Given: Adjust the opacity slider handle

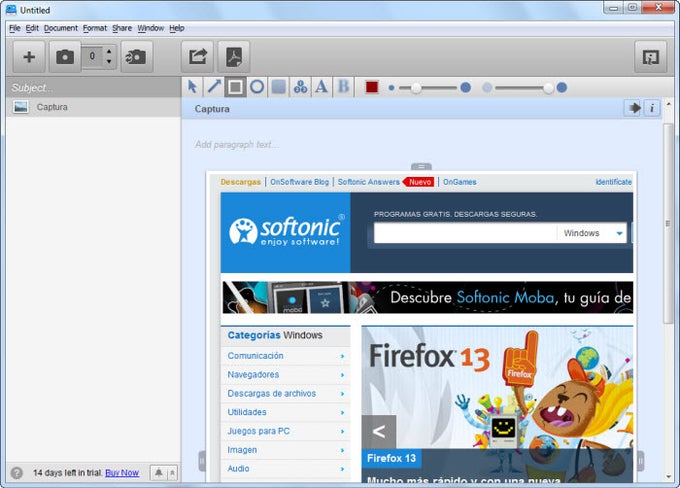Looking at the screenshot, I should tap(549, 88).
